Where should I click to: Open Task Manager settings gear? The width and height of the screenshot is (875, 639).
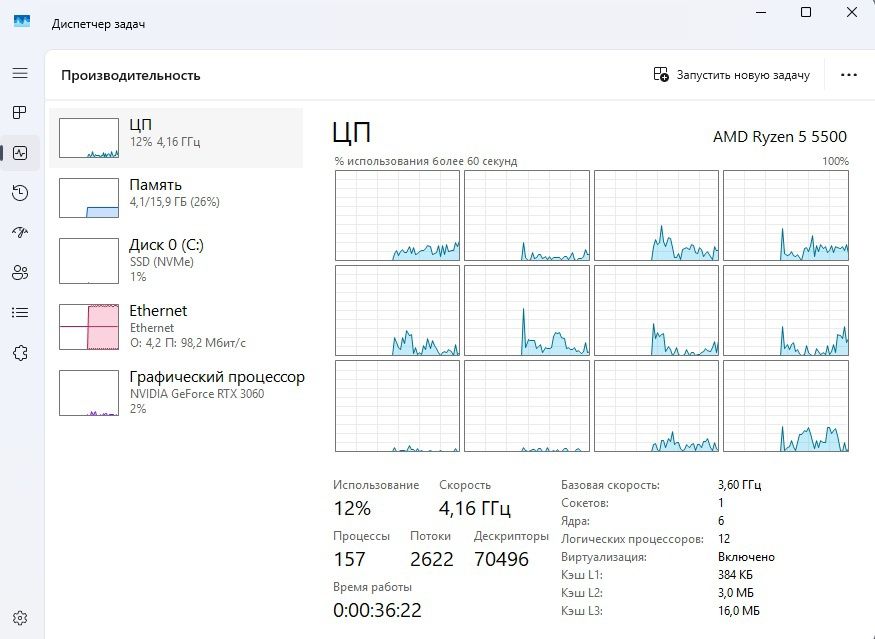point(20,618)
